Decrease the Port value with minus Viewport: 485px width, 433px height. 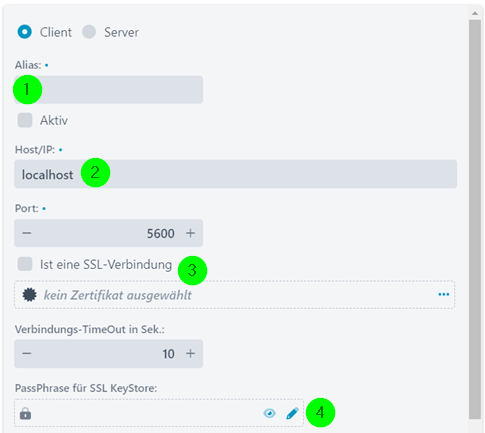27,233
